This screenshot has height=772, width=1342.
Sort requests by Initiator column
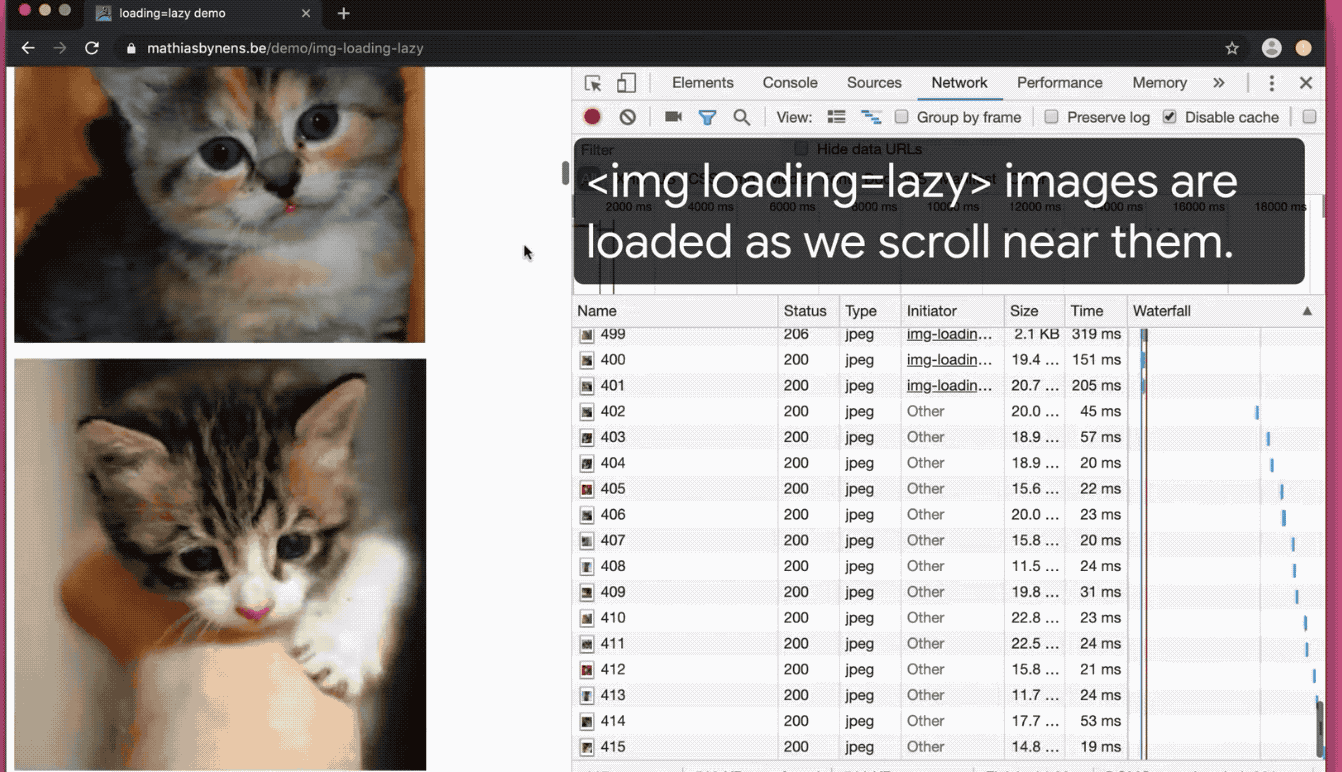(952, 311)
